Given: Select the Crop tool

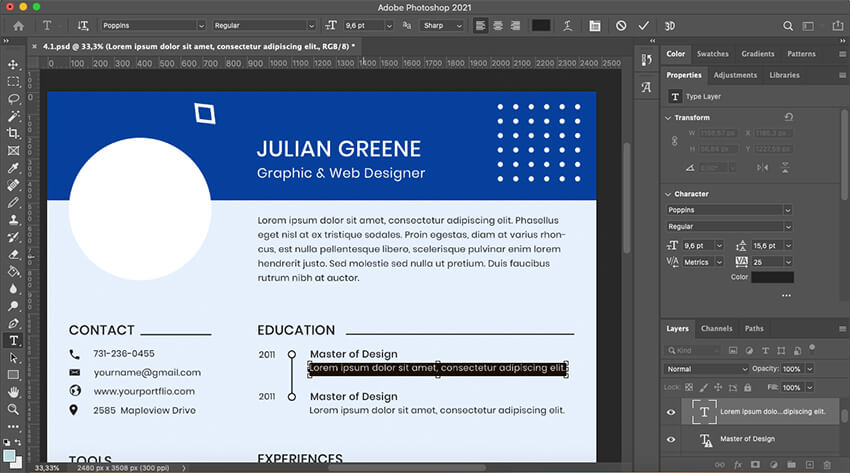Looking at the screenshot, I should [x=14, y=133].
